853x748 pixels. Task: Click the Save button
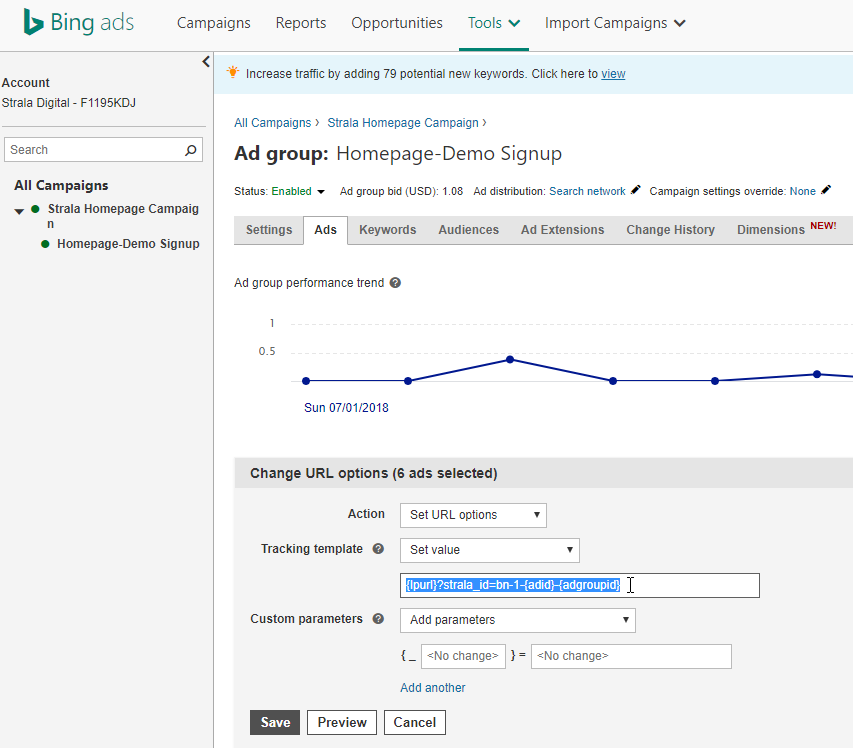(x=275, y=722)
